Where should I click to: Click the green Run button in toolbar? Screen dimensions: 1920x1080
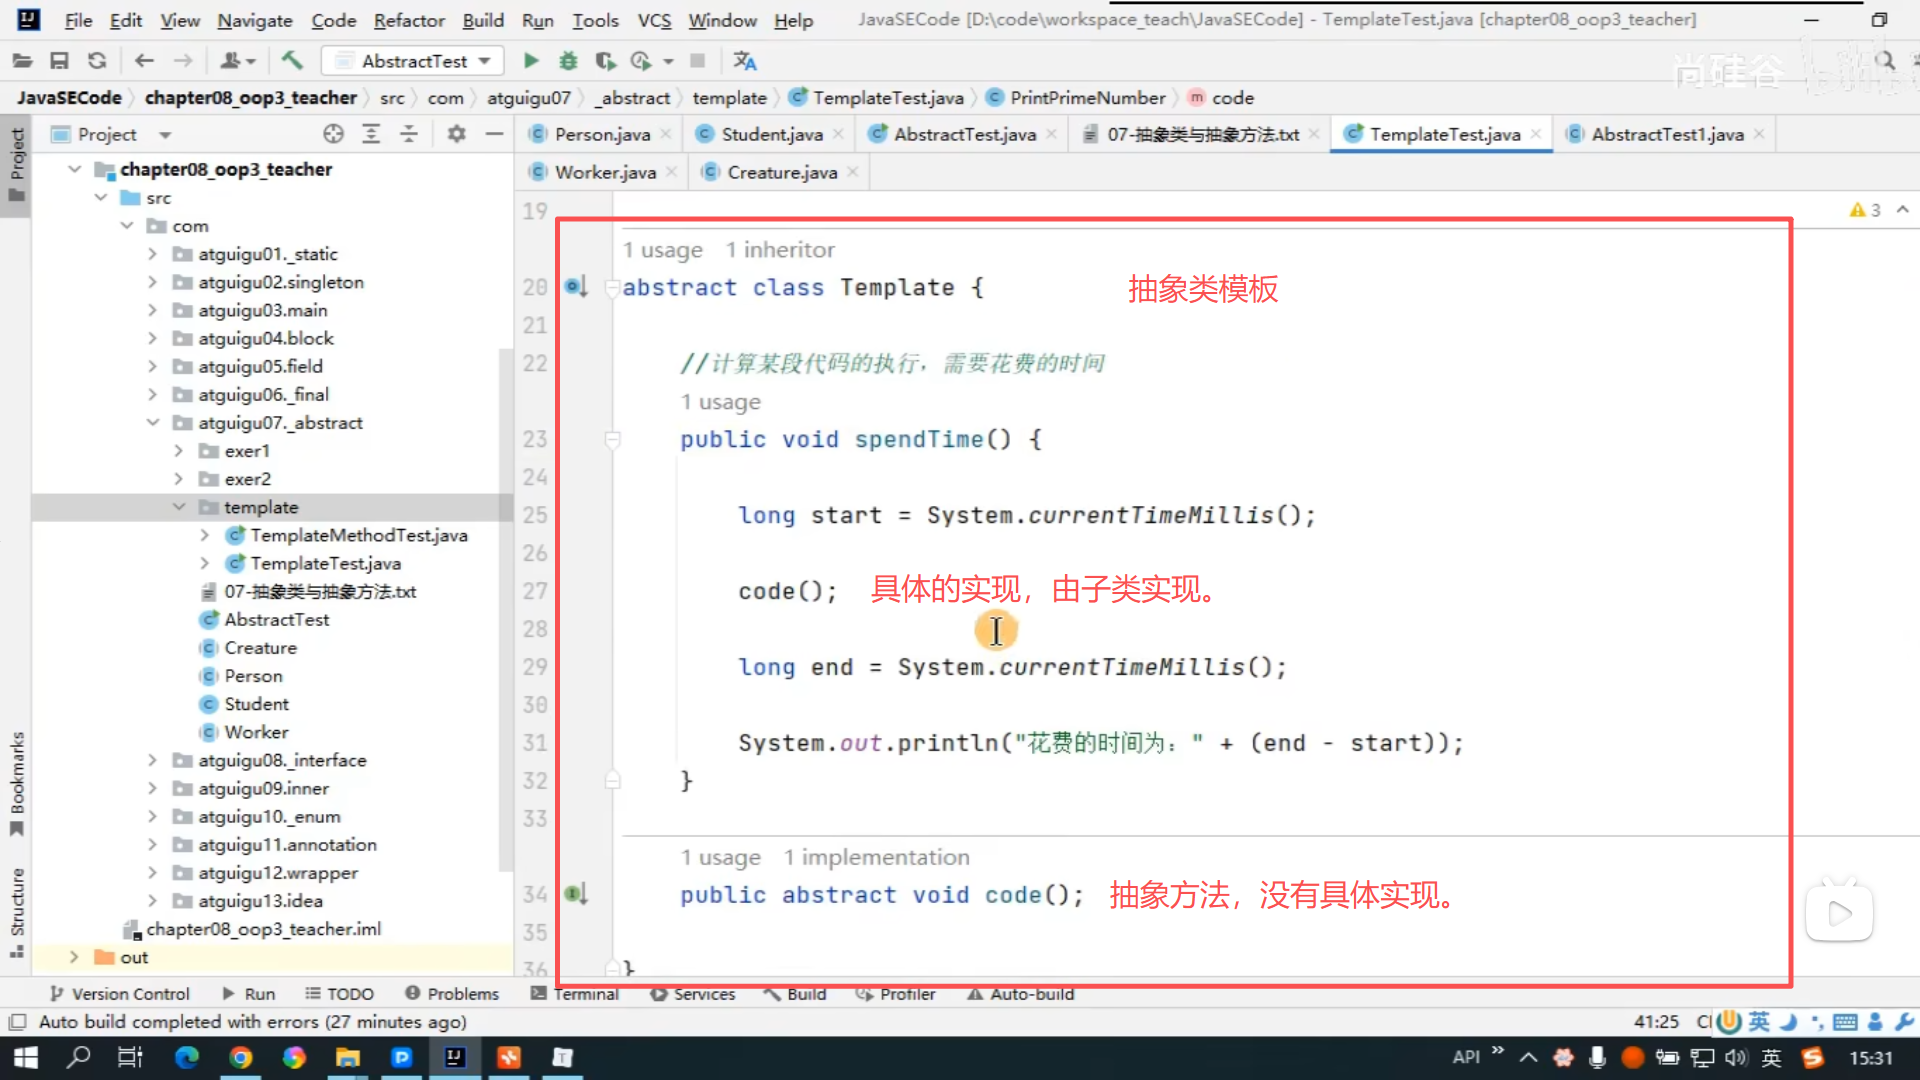click(x=531, y=61)
